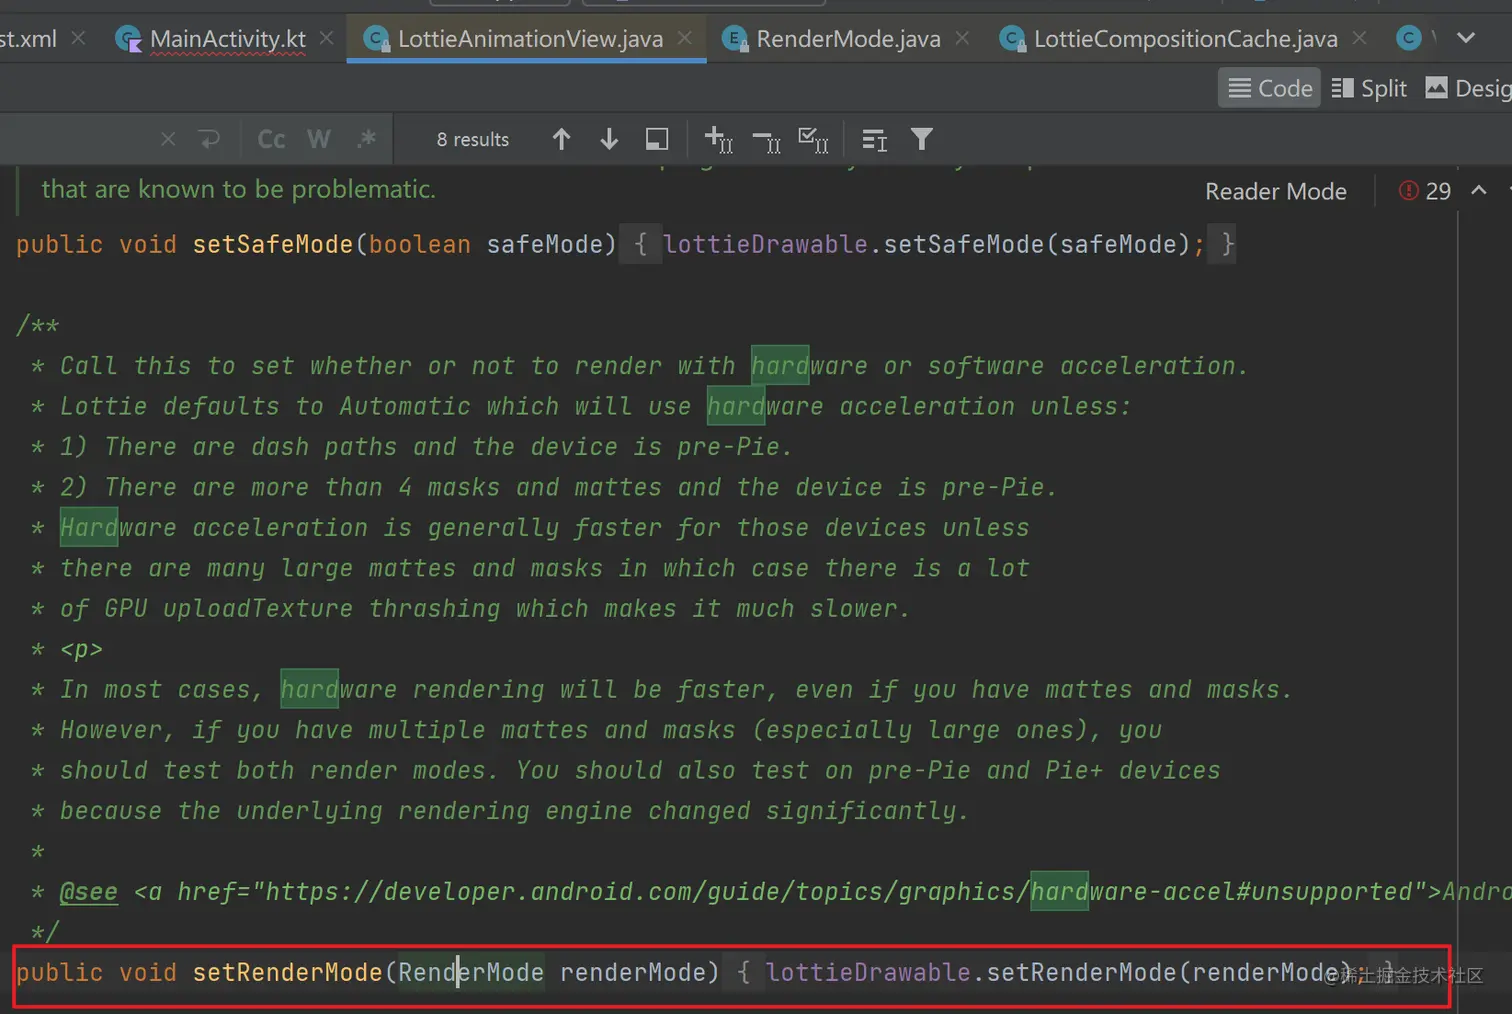Open search results in Find window
This screenshot has height=1014, width=1512.
[x=874, y=140]
